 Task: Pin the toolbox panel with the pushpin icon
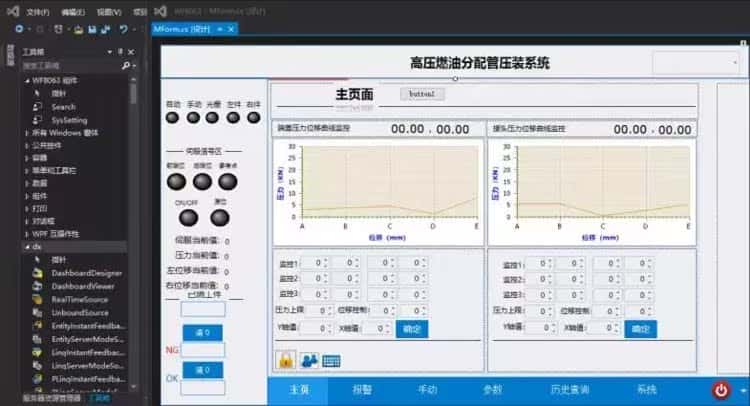pos(121,52)
